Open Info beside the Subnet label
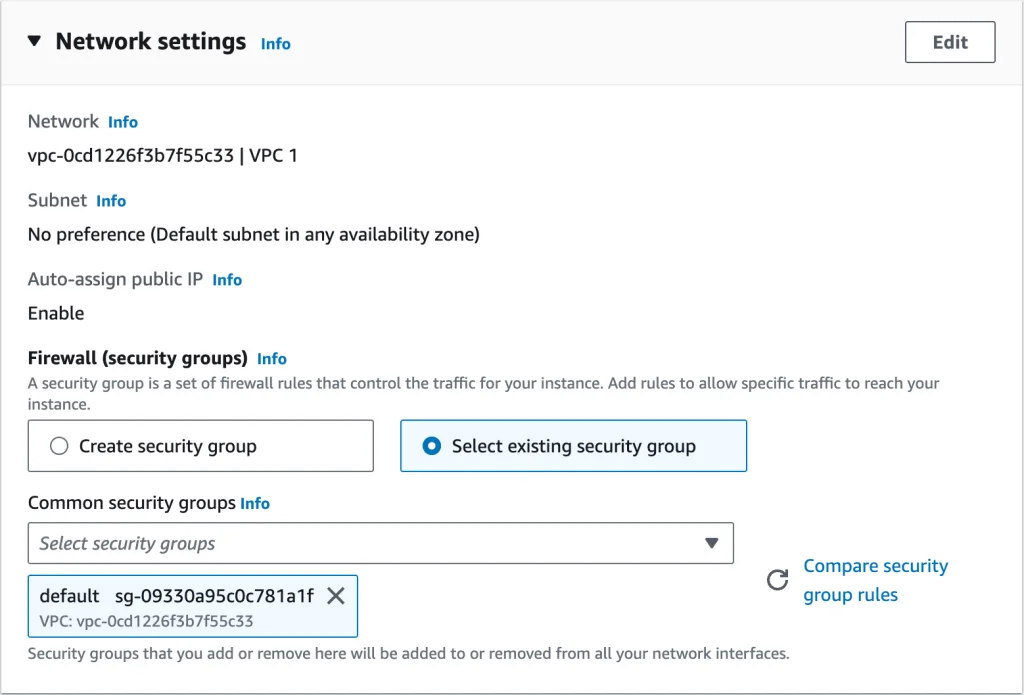 [110, 201]
